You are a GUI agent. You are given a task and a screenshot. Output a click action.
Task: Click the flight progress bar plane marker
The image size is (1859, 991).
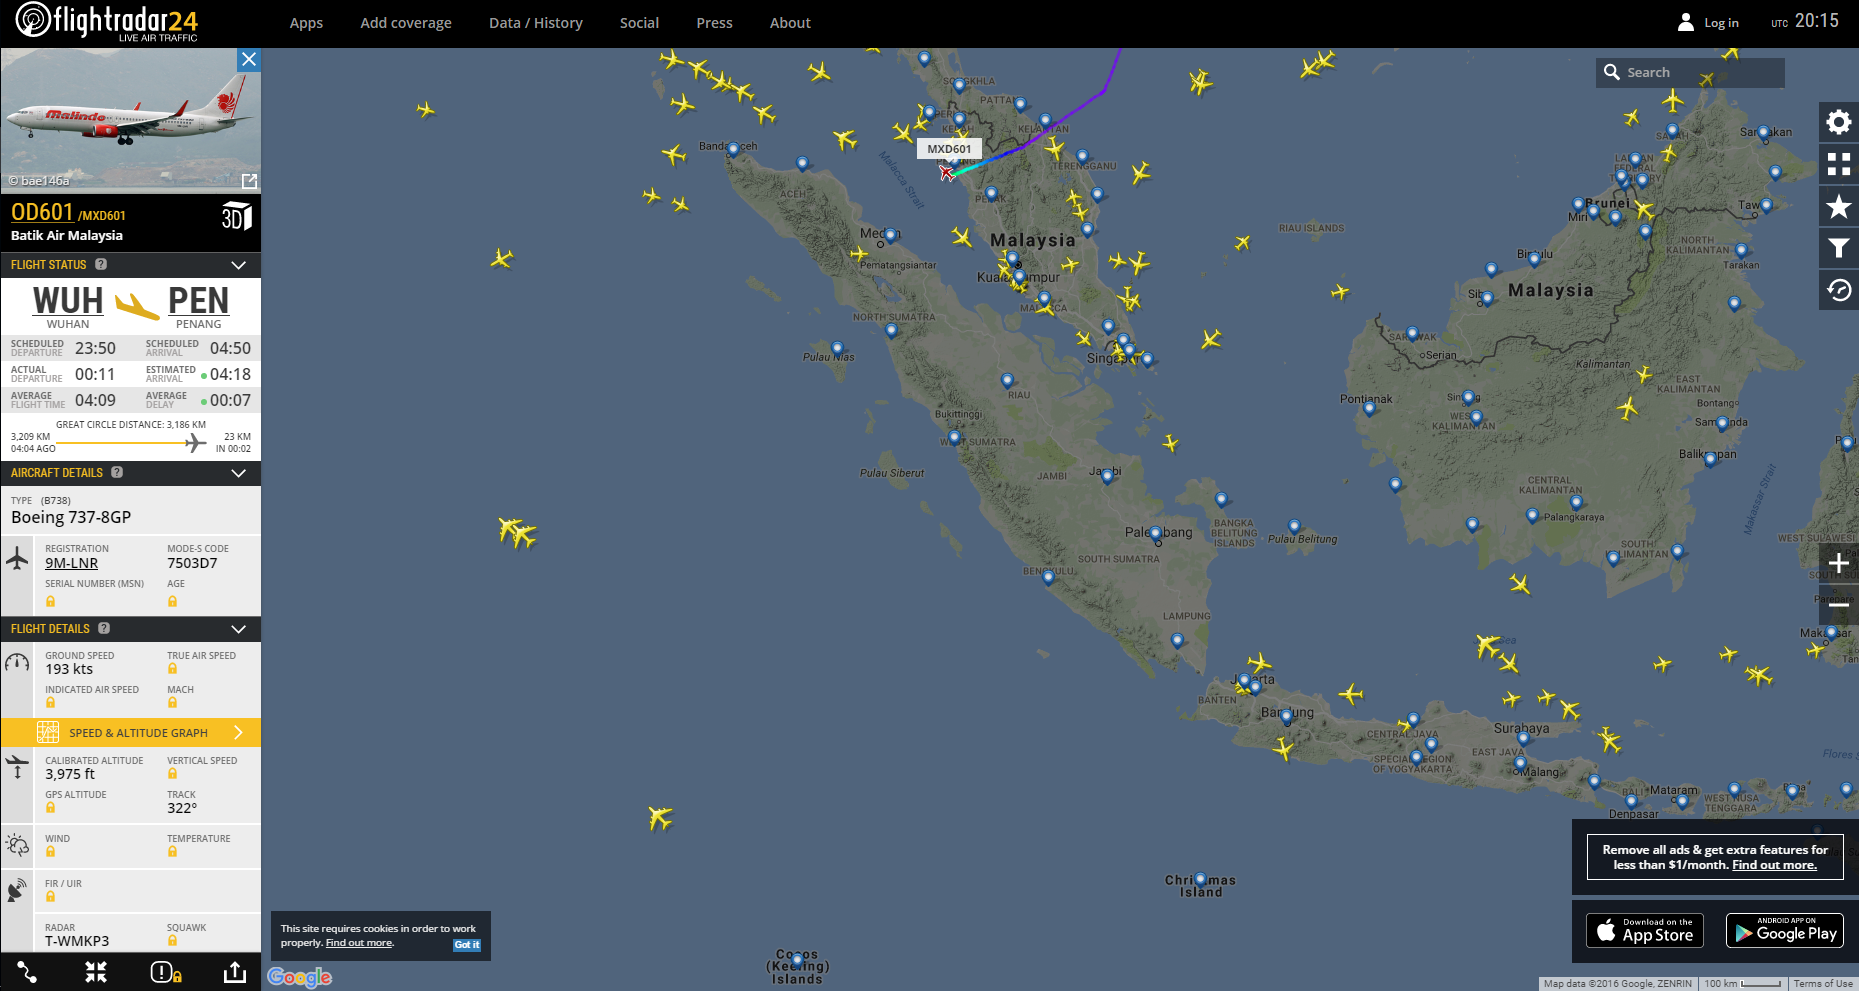[x=196, y=443]
